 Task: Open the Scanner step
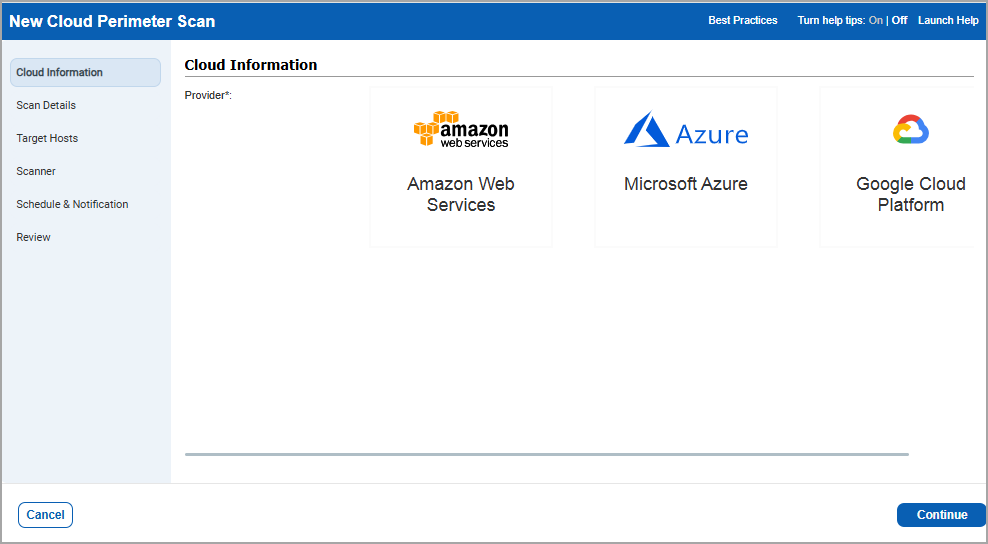[36, 171]
